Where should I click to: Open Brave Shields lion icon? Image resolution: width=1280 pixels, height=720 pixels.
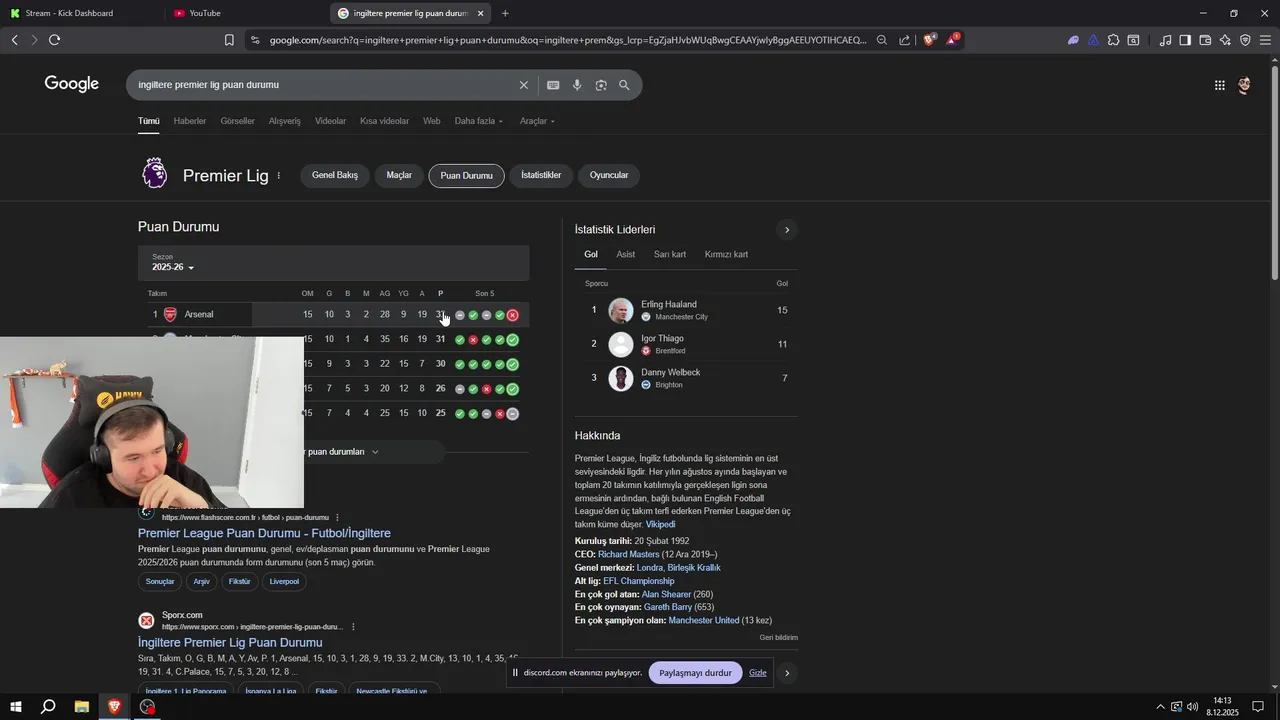click(x=930, y=40)
